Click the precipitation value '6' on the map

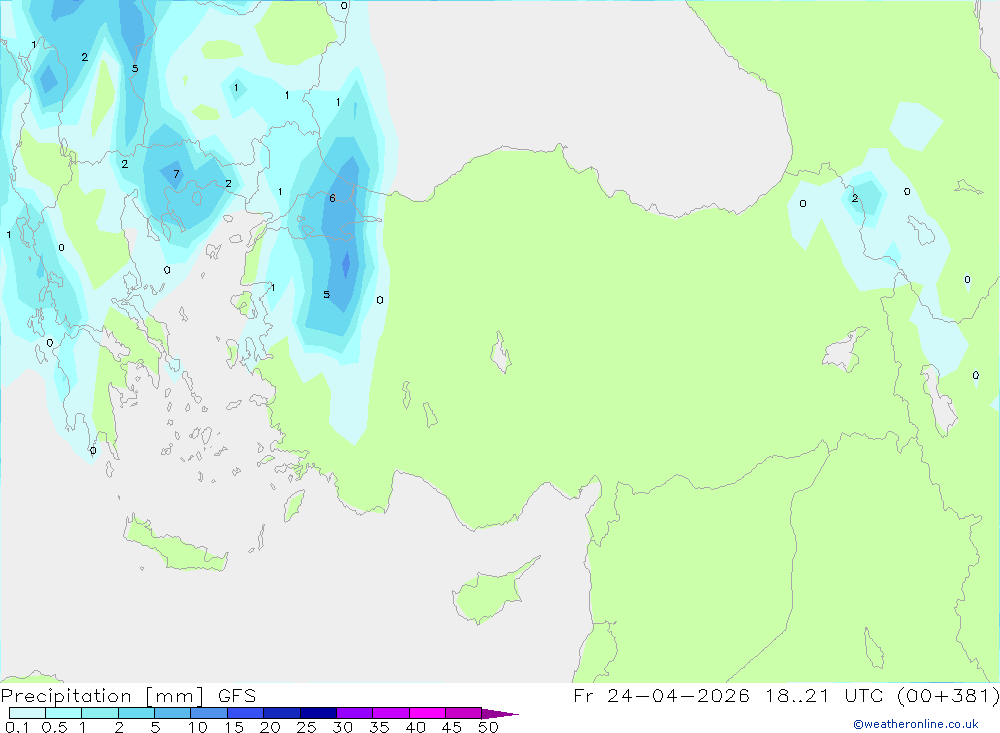332,198
